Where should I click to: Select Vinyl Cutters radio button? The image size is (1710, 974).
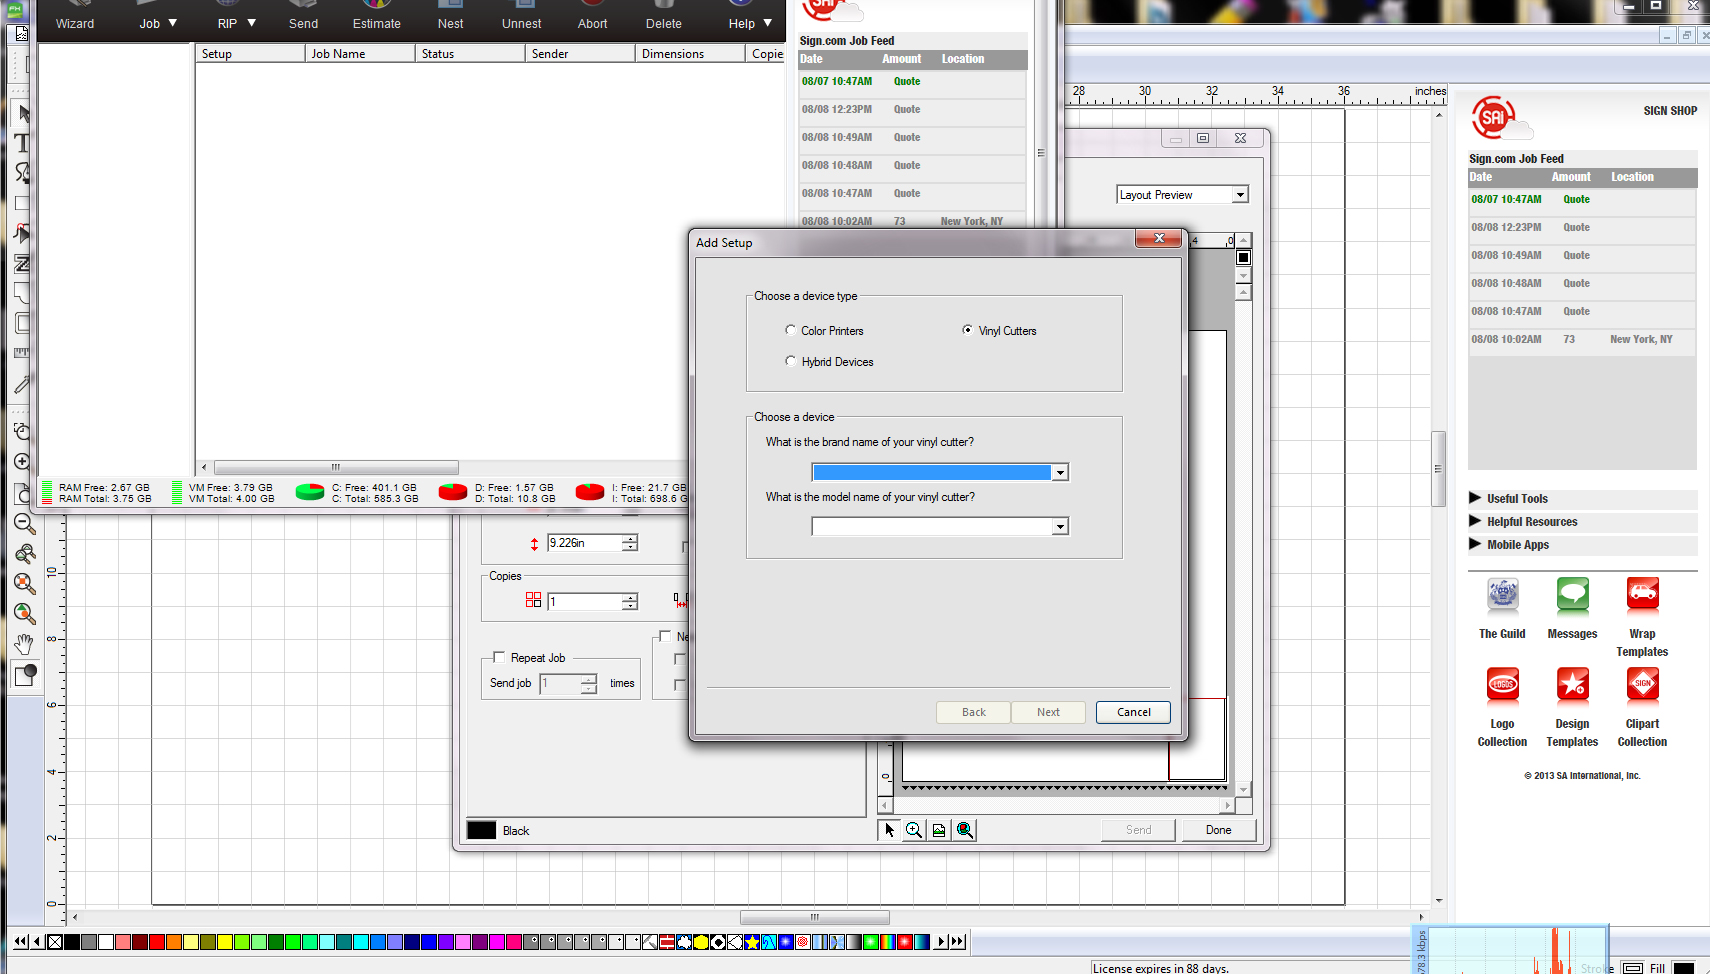click(967, 330)
